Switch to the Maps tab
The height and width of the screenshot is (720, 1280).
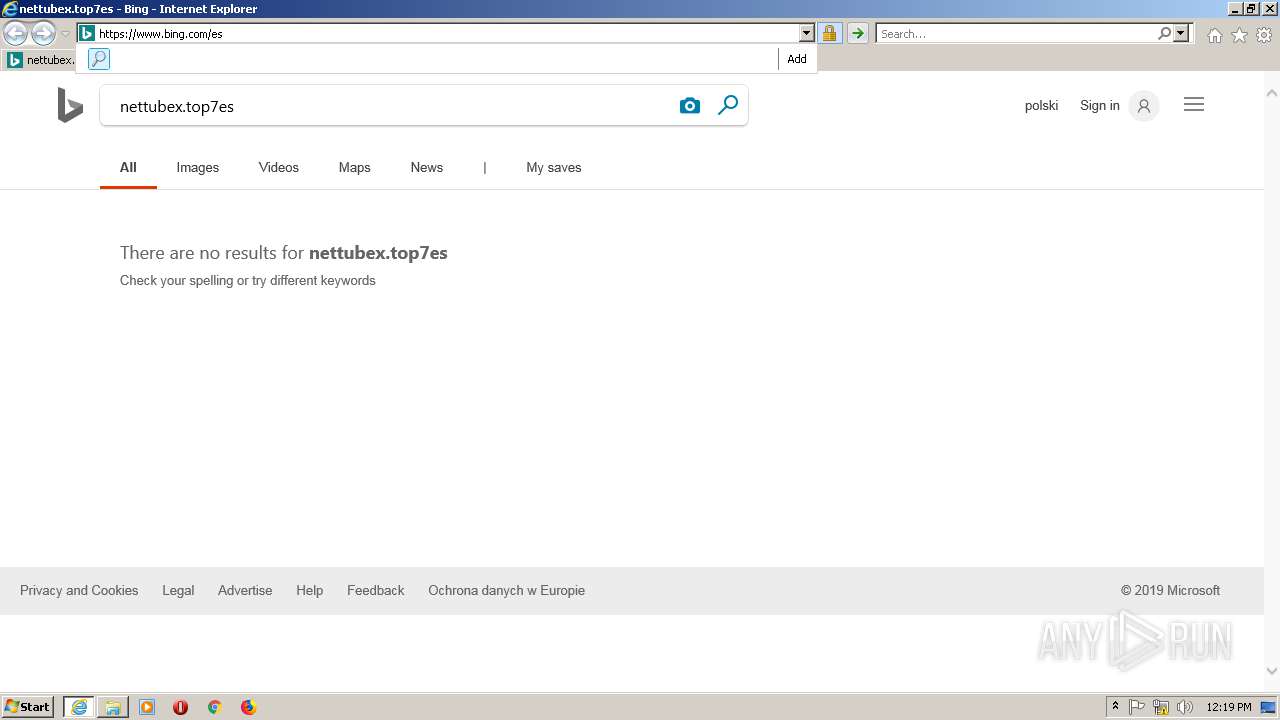click(x=355, y=167)
